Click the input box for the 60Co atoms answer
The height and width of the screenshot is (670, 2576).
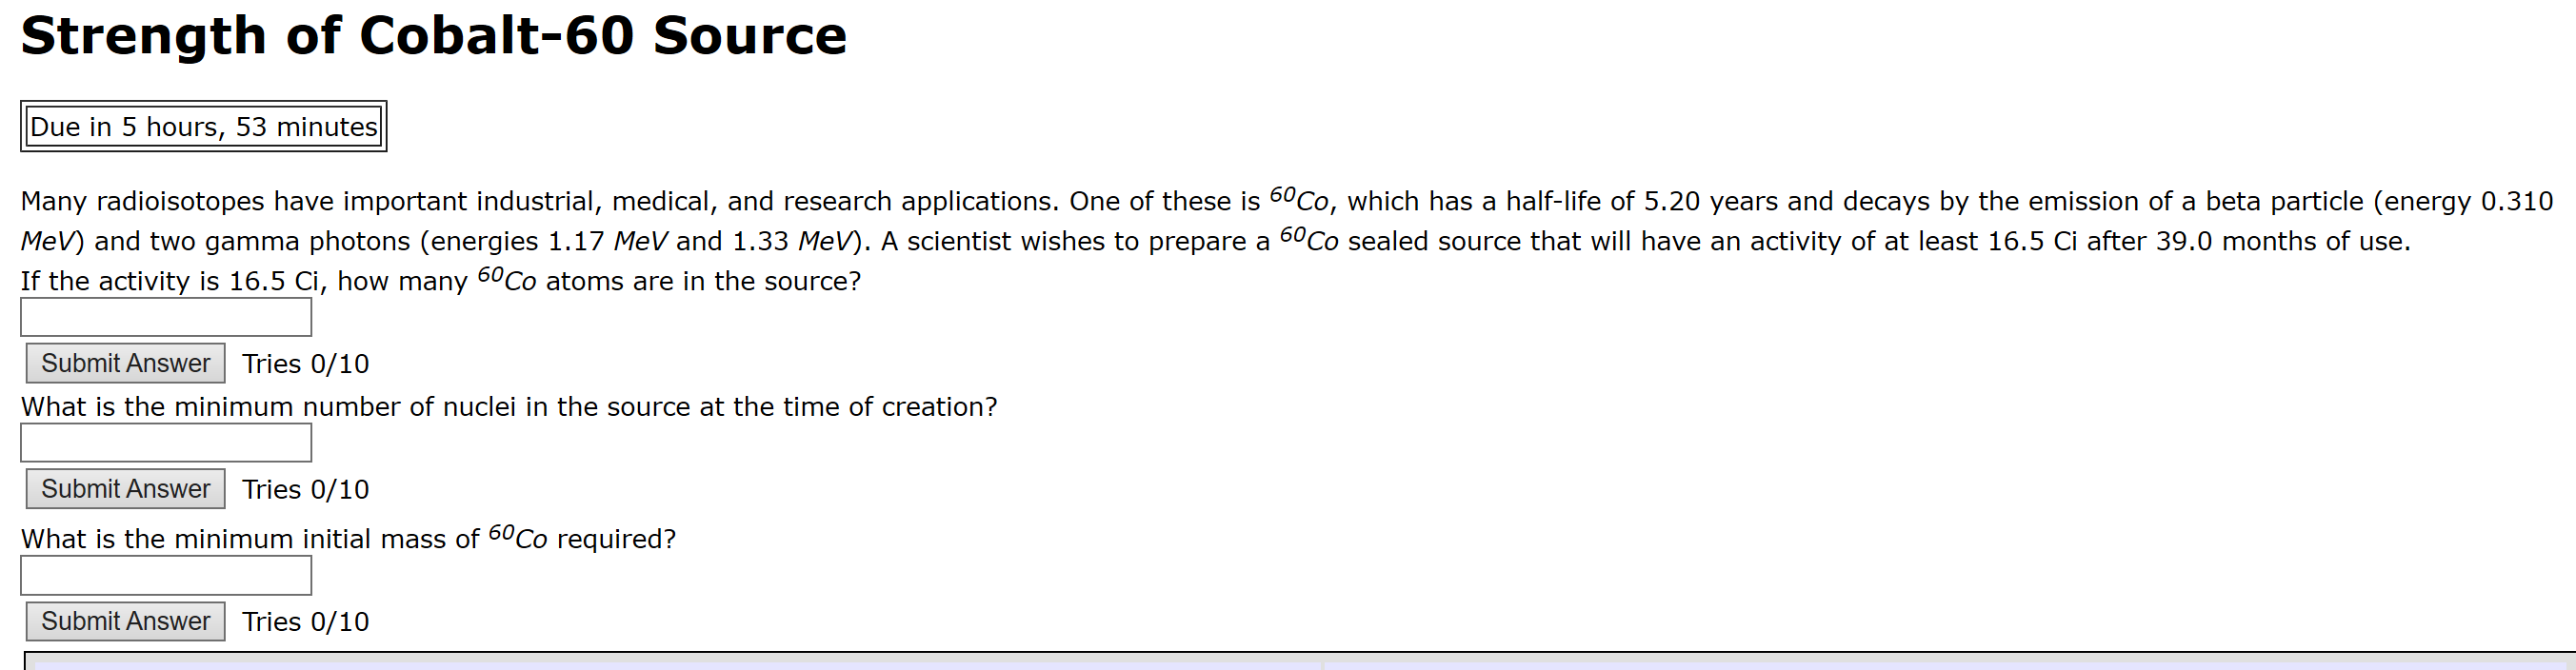(165, 316)
